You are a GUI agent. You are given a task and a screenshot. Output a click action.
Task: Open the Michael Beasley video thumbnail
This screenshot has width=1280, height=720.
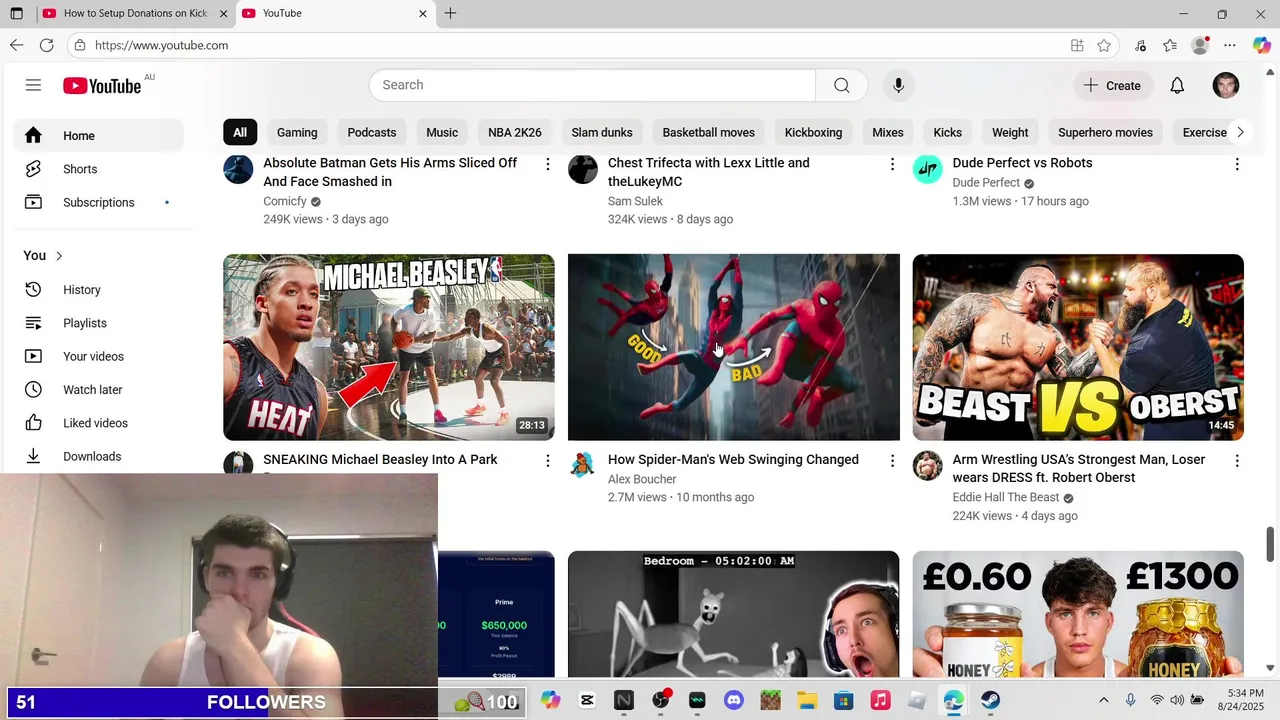[x=389, y=347]
